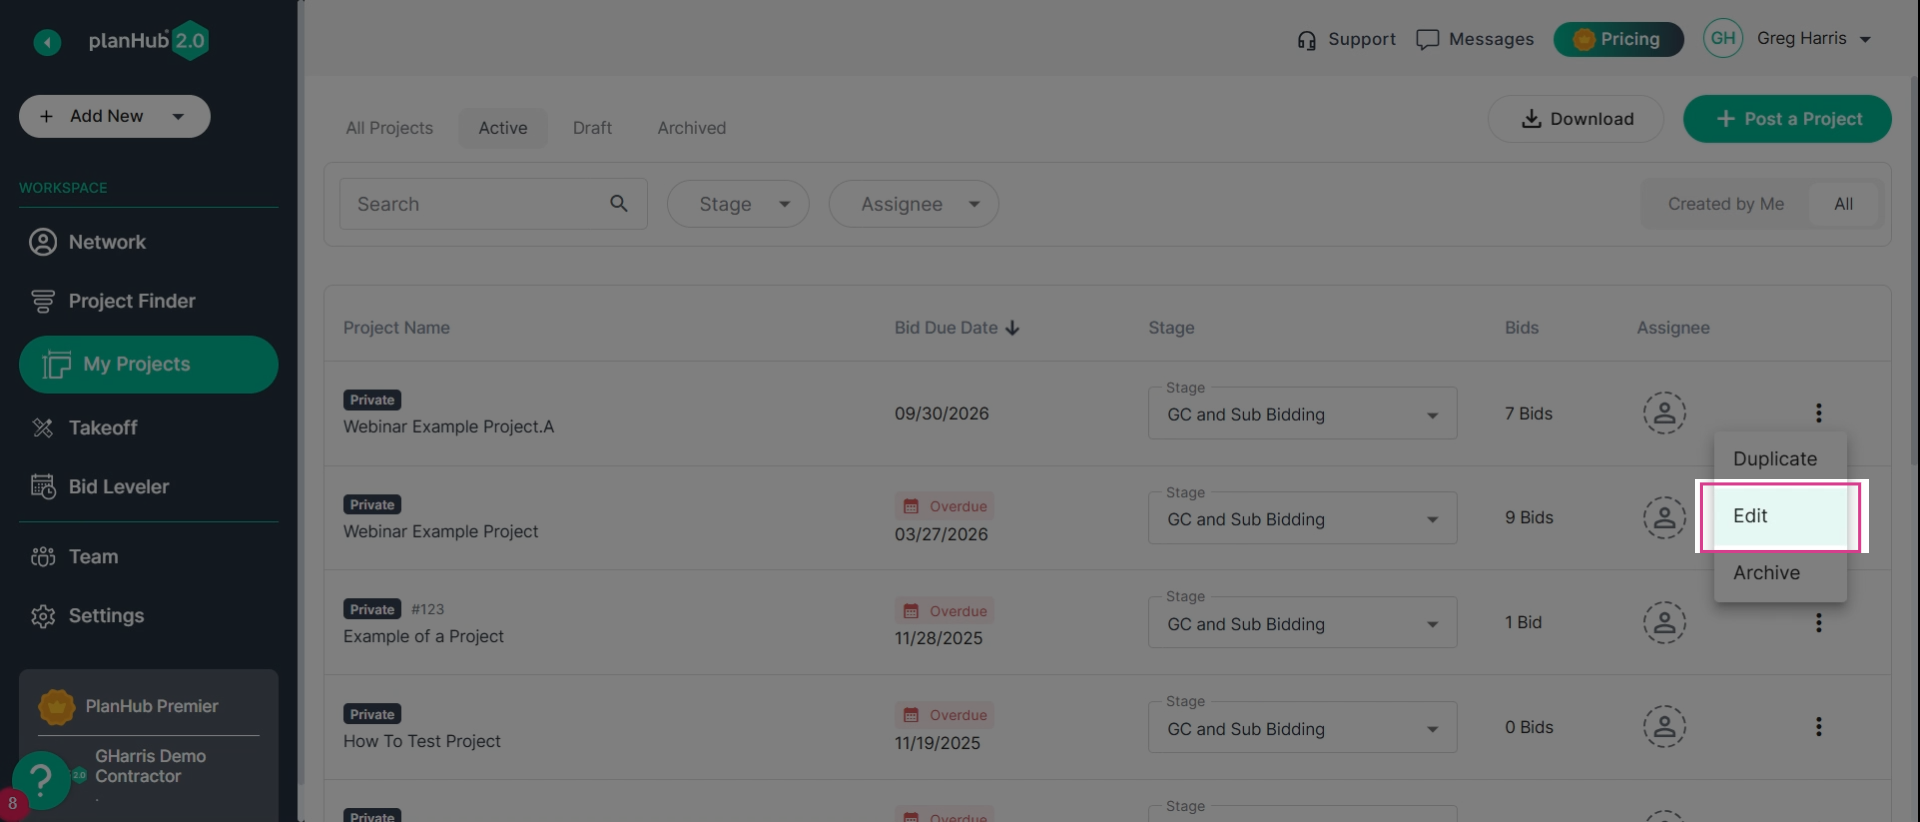The height and width of the screenshot is (822, 1920).
Task: Sort by Bid Due Date column
Action: [x=957, y=328]
